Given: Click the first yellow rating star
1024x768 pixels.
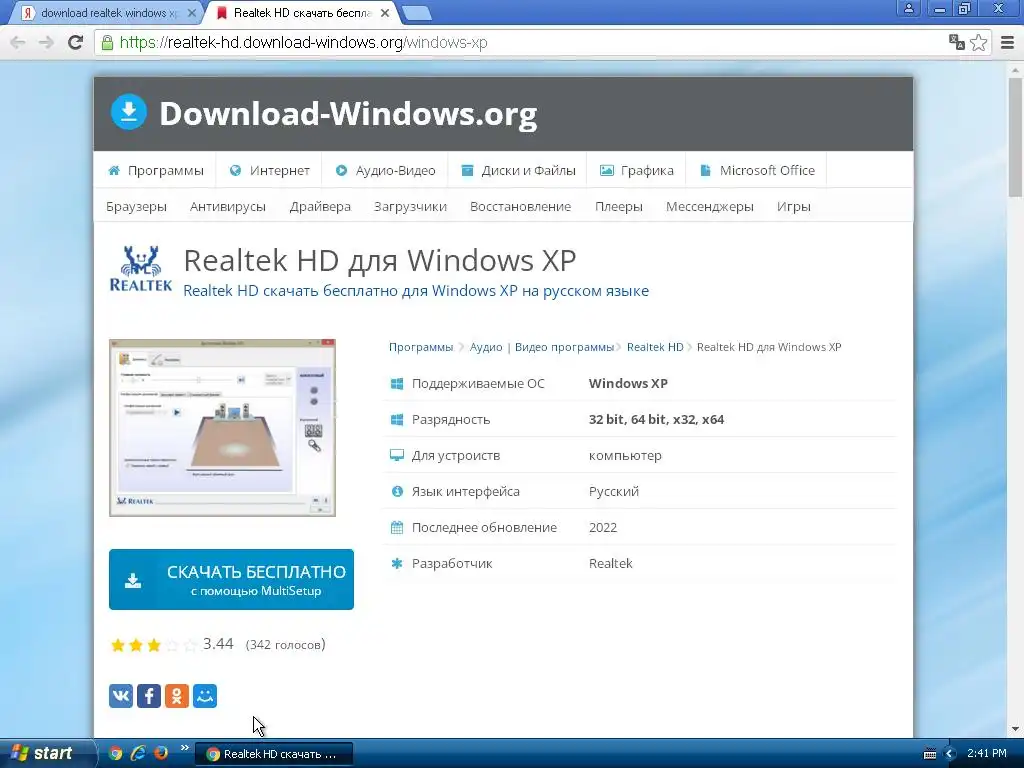Looking at the screenshot, I should point(118,645).
